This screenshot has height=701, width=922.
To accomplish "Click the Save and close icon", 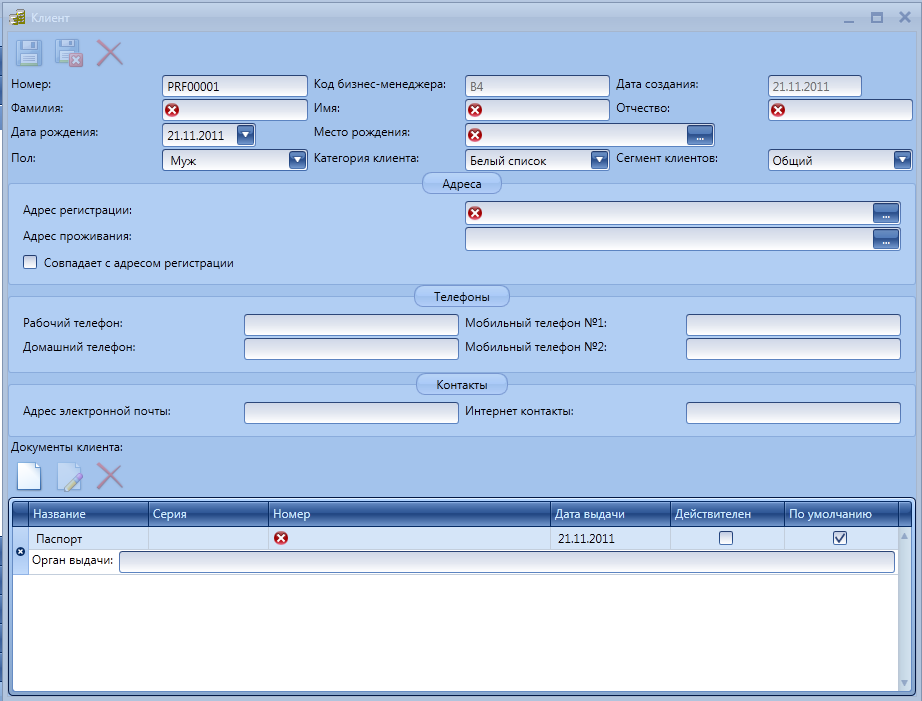I will pos(68,53).
